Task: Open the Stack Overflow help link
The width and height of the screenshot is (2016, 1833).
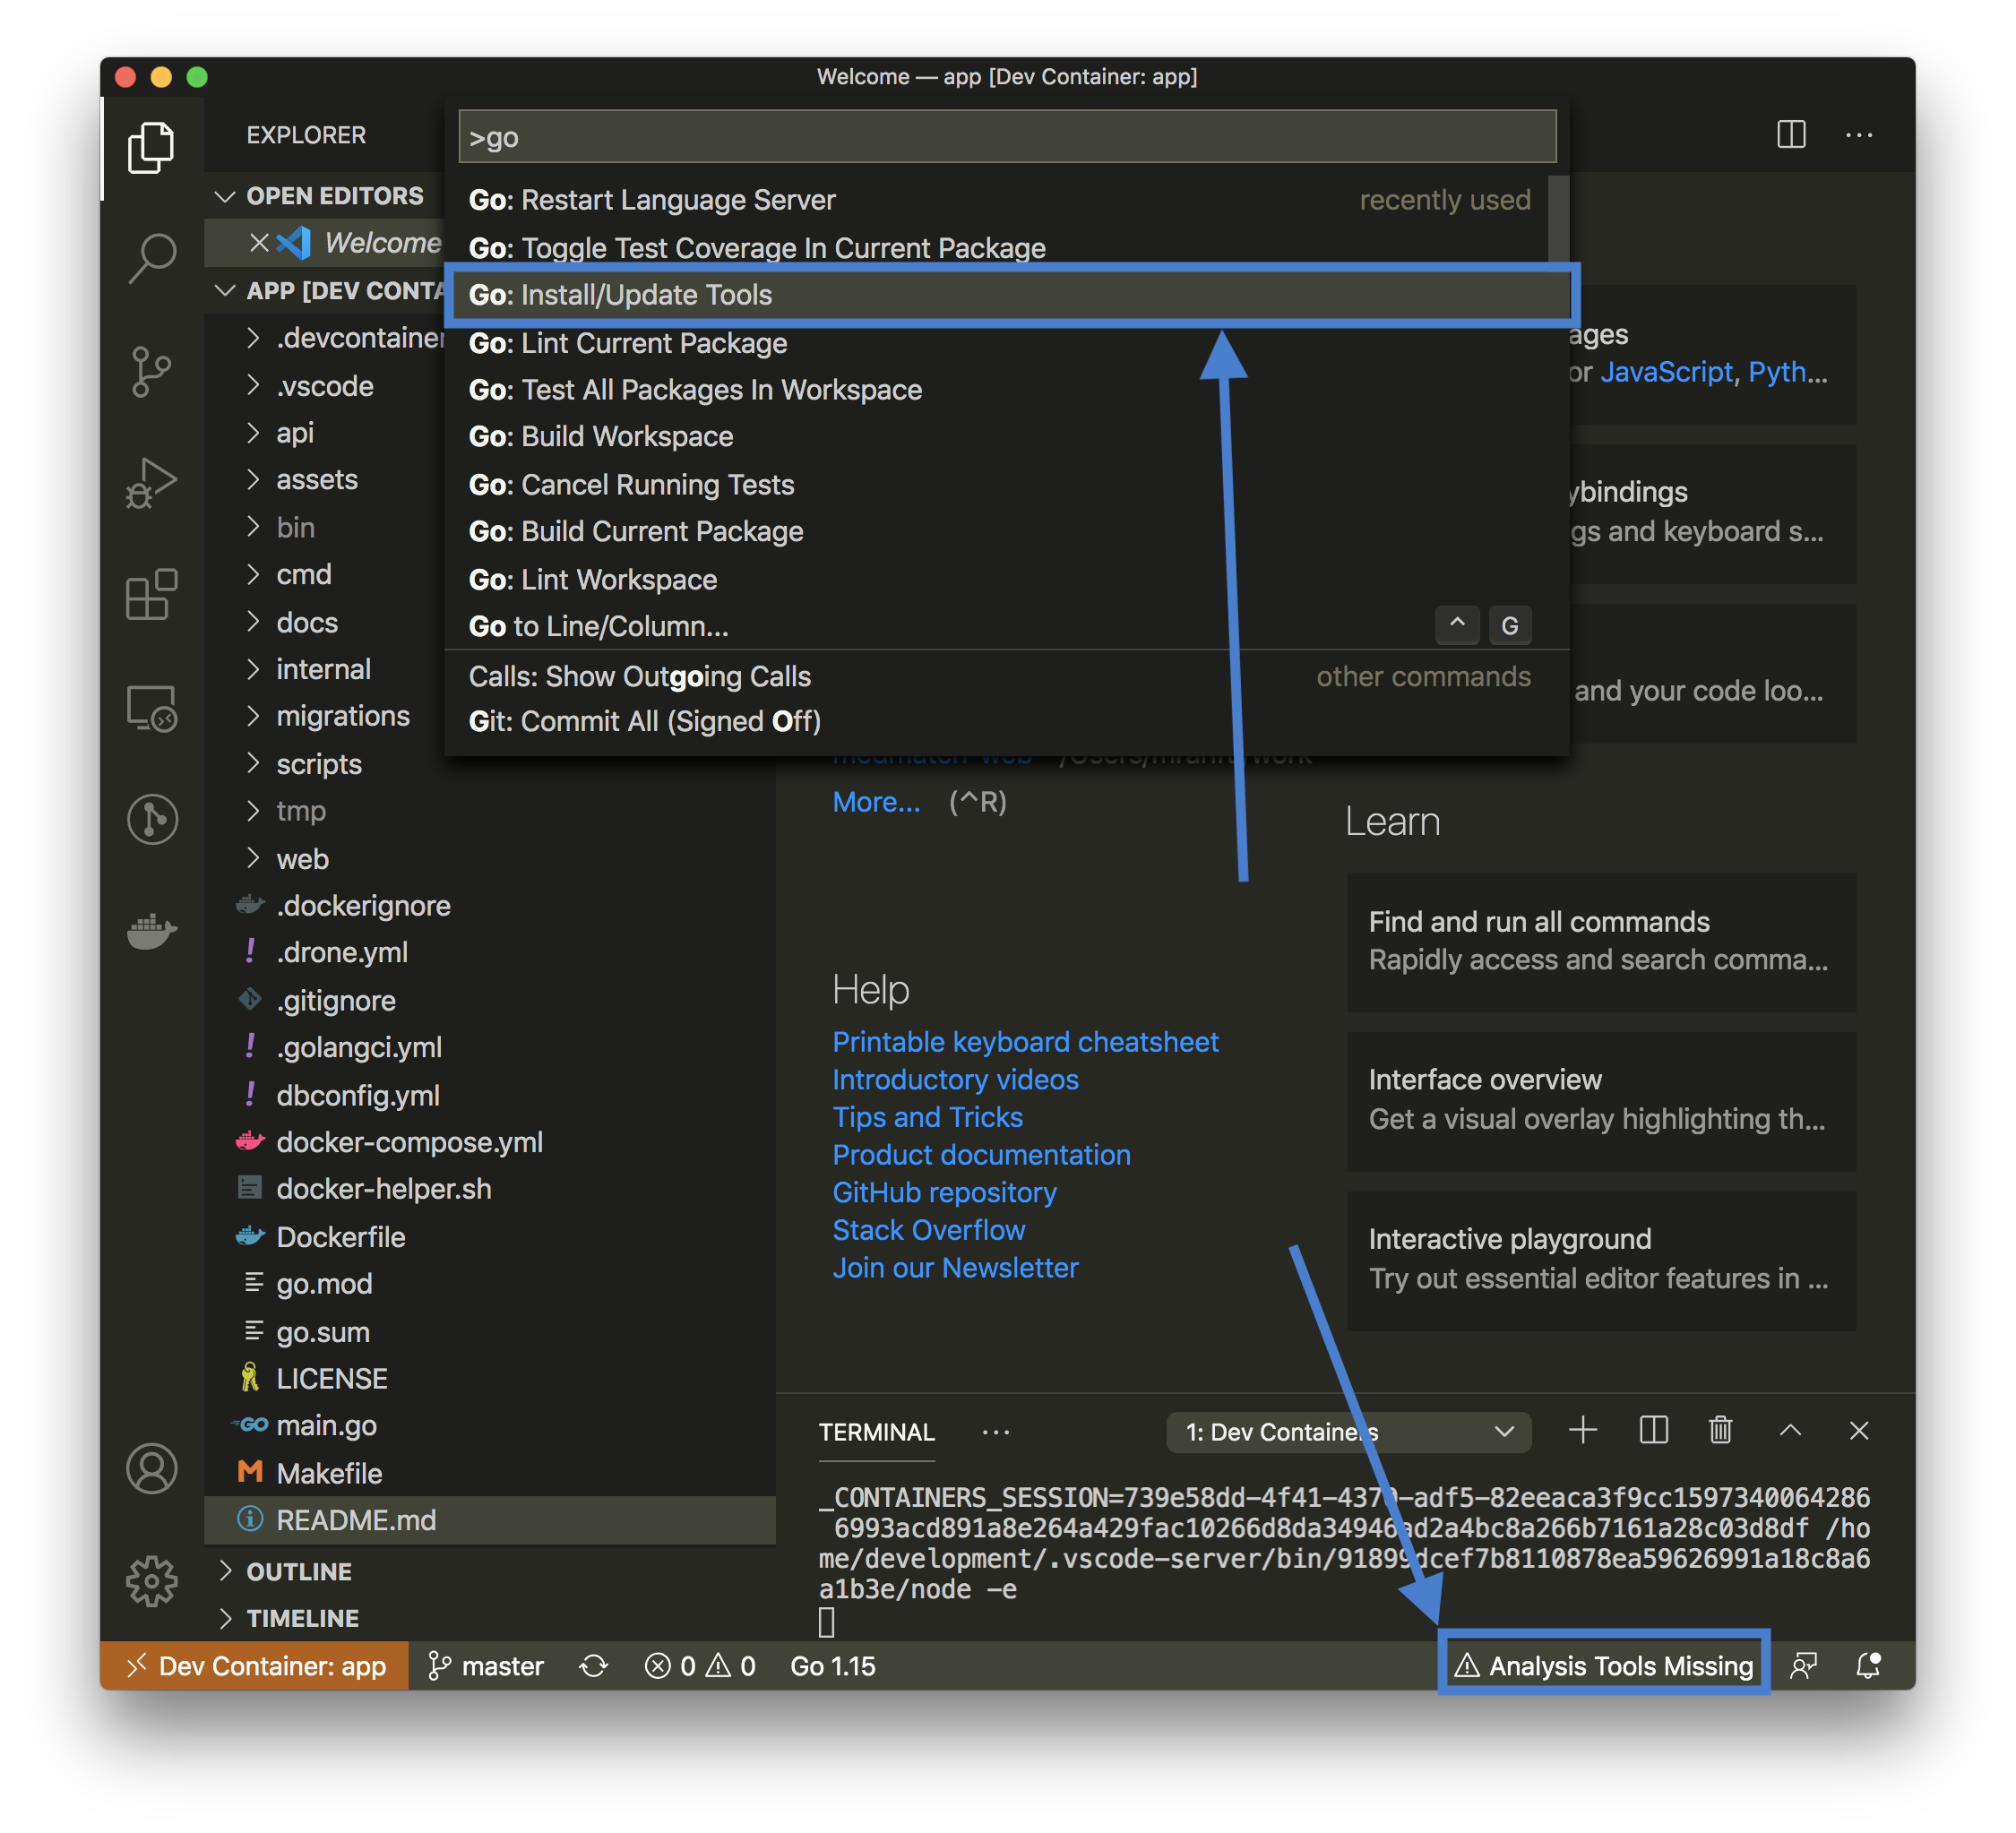Action: click(928, 1229)
